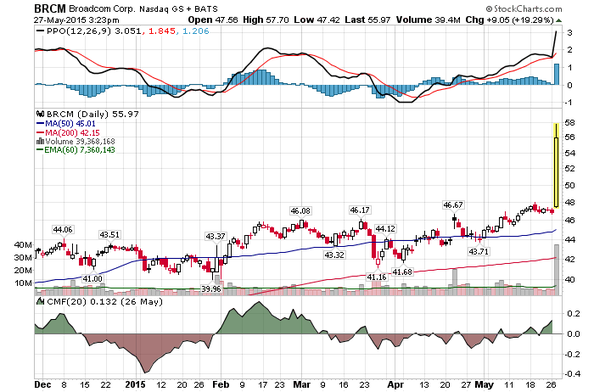Click the 27-May-2015 3:23pm timestamp

[x=77, y=20]
